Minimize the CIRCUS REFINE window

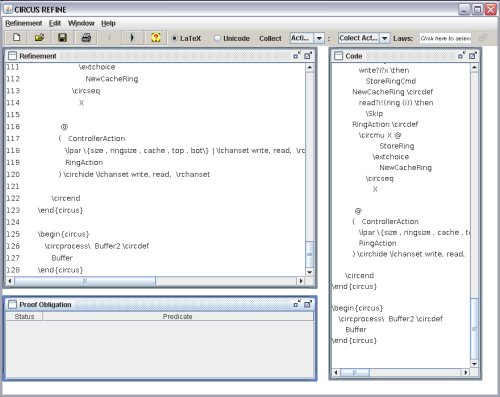(x=464, y=9)
